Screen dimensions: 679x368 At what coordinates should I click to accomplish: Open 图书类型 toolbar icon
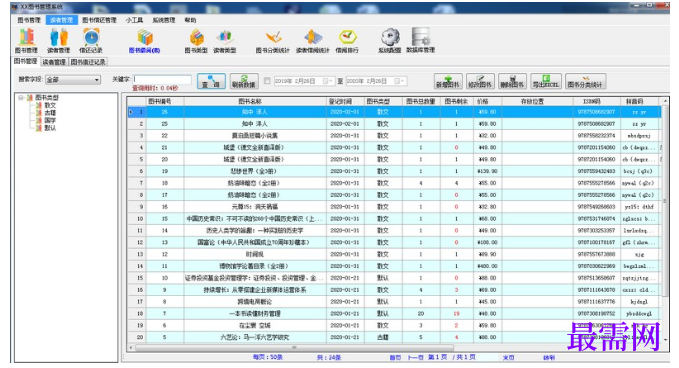[196, 41]
